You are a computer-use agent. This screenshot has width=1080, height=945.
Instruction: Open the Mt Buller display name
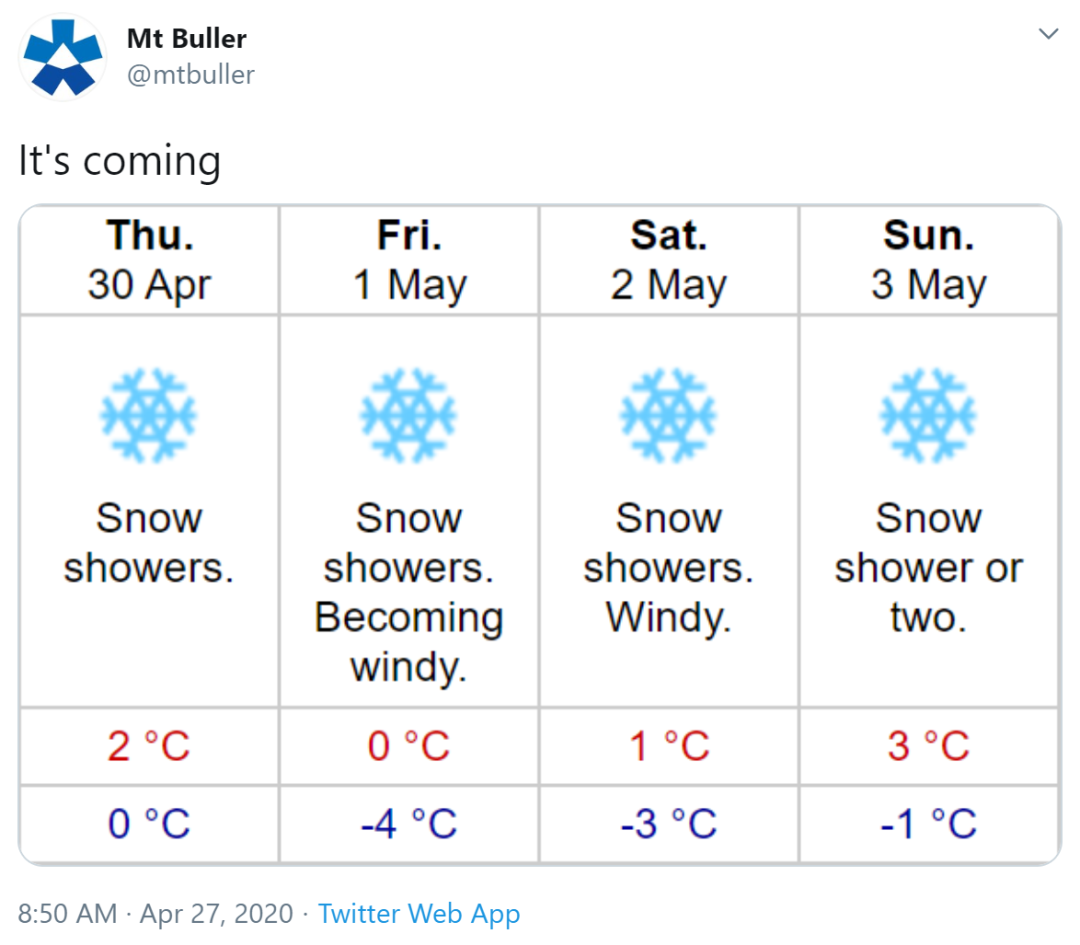[187, 39]
